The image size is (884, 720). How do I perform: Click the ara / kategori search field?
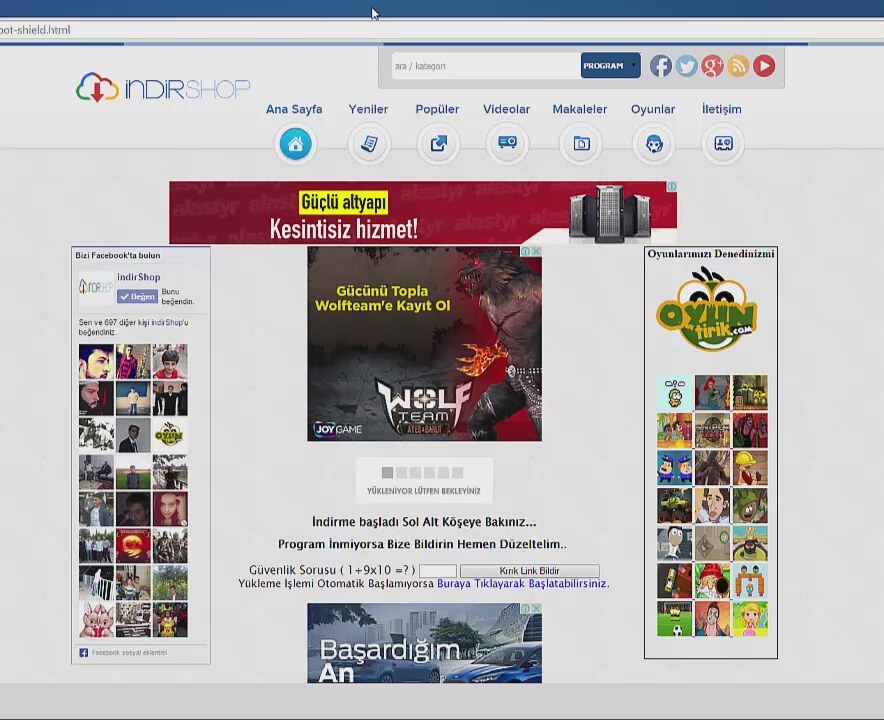[x=486, y=66]
